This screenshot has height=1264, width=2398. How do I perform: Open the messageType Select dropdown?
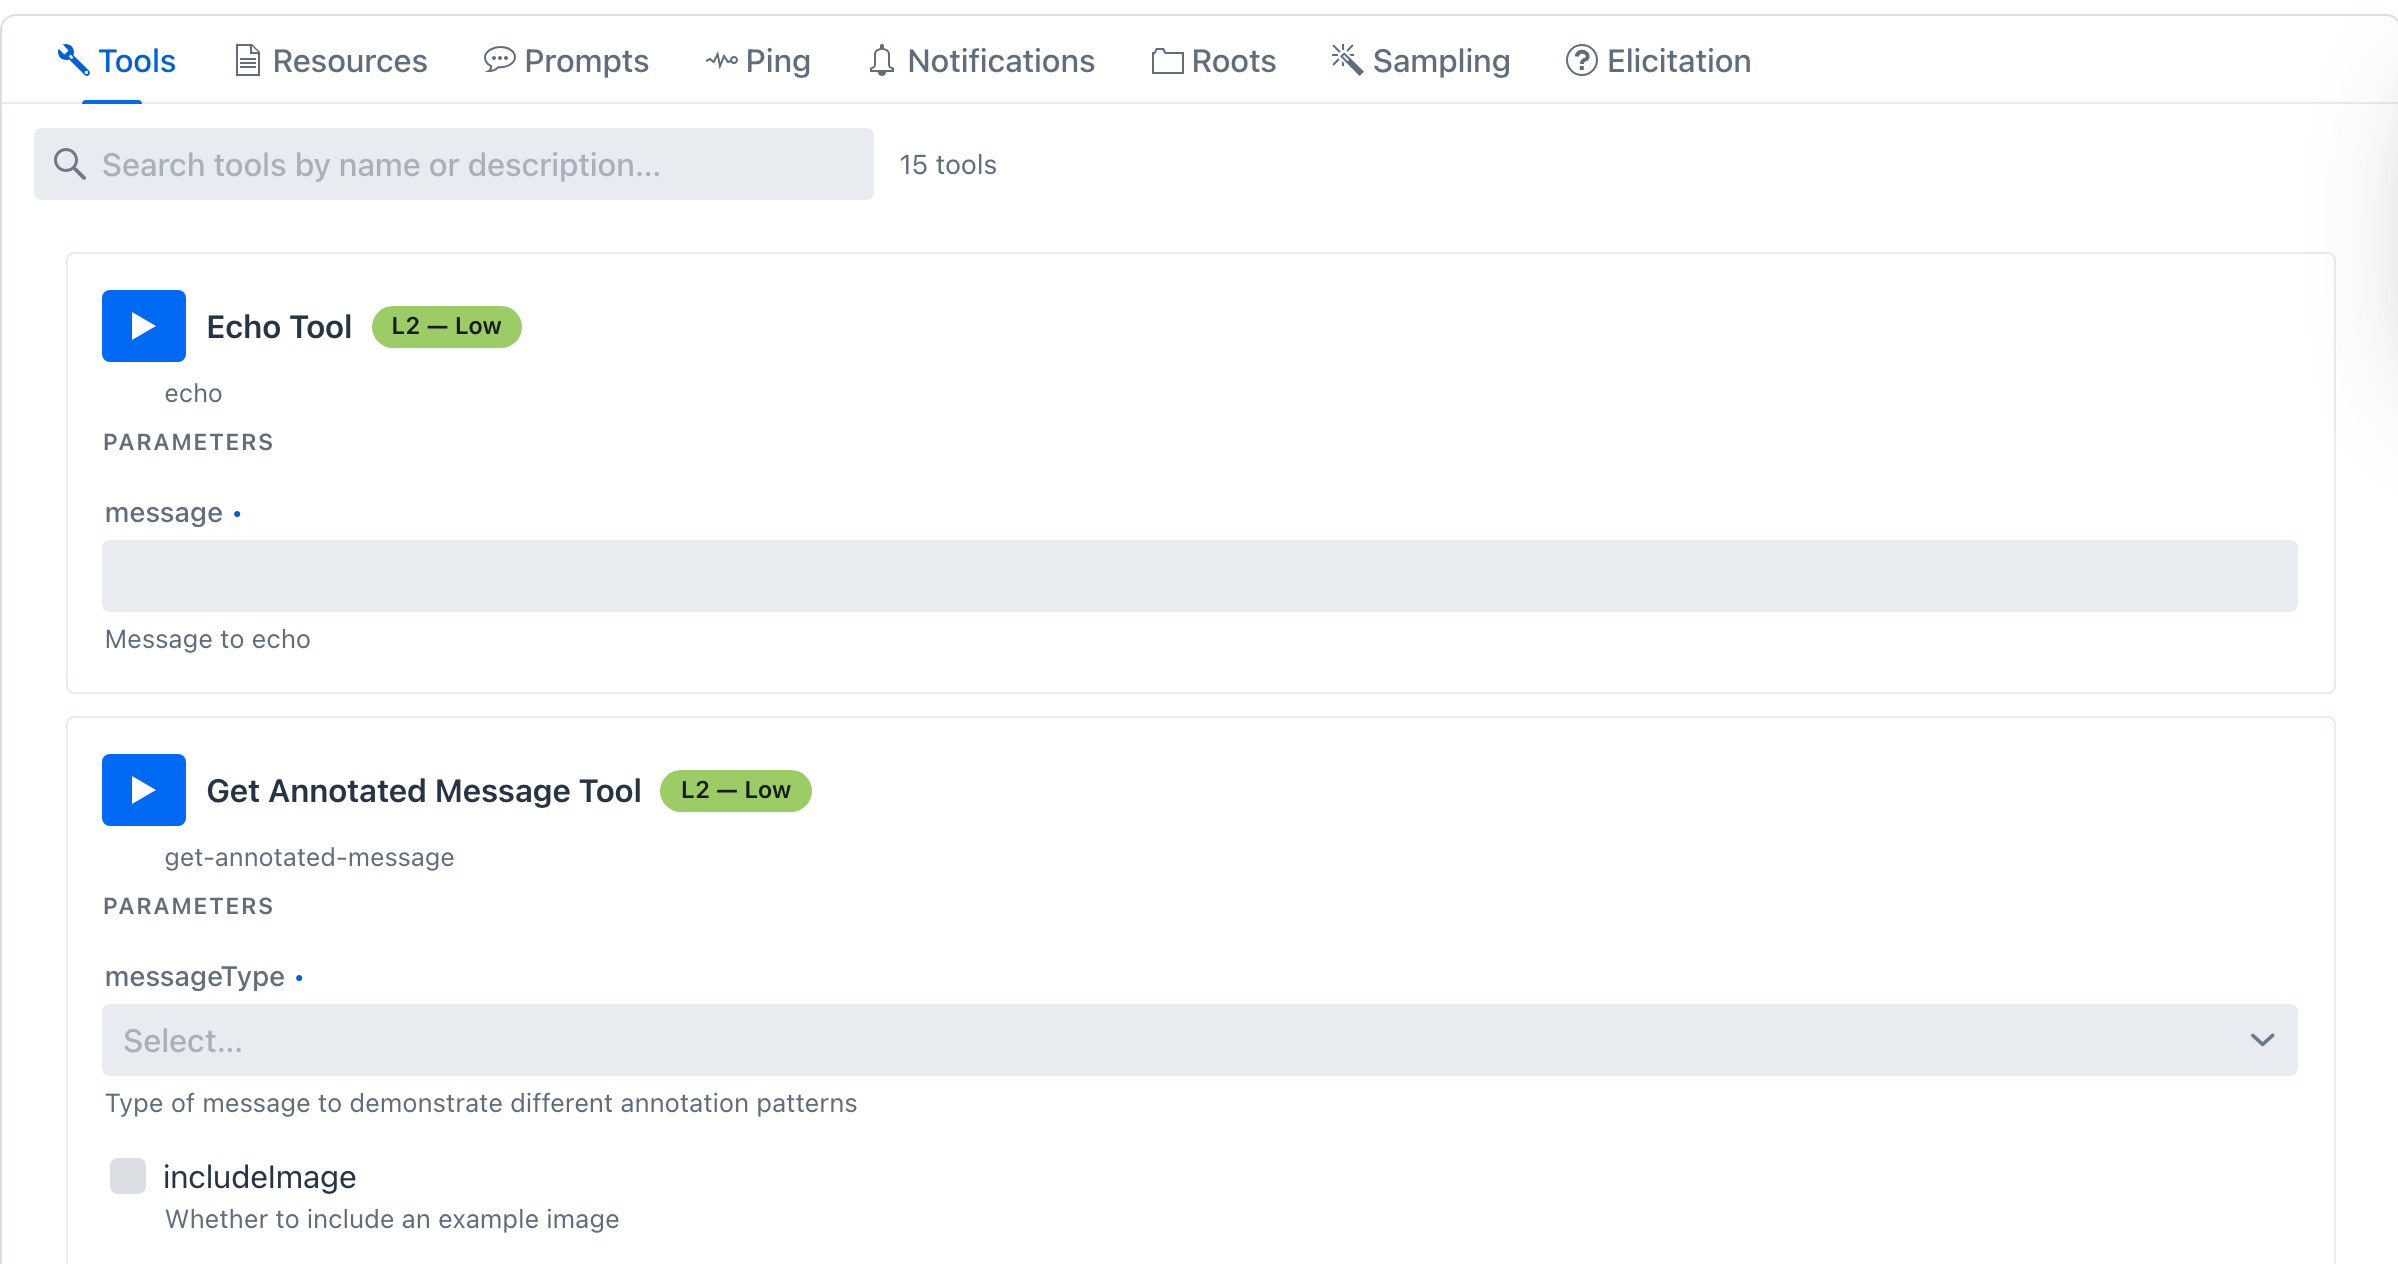(x=1200, y=1040)
